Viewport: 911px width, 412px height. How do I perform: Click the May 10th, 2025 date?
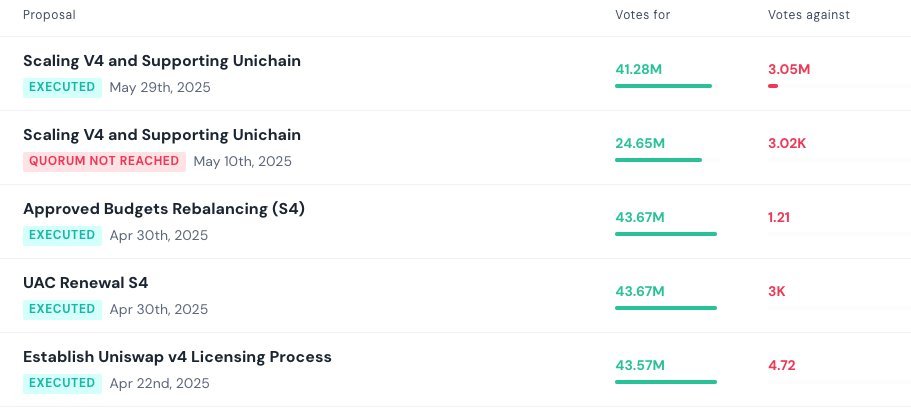pos(242,161)
